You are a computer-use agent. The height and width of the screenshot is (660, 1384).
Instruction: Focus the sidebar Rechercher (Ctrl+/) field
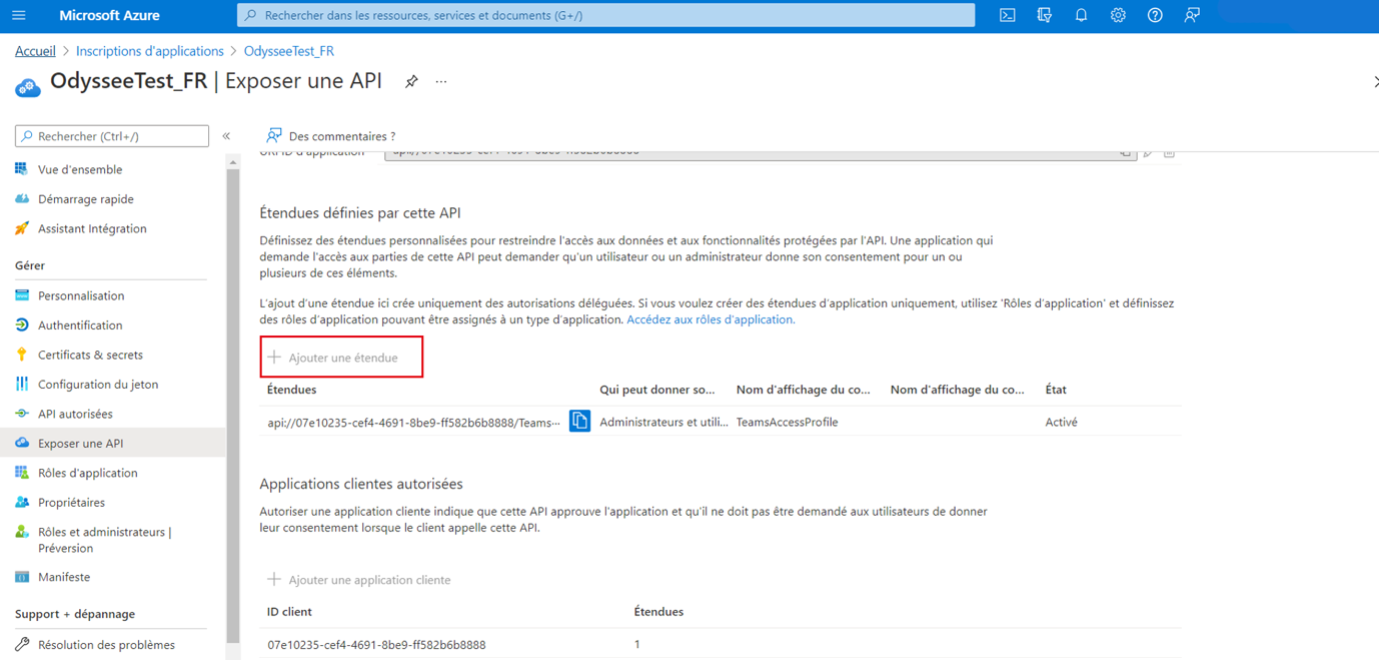[x=112, y=136]
